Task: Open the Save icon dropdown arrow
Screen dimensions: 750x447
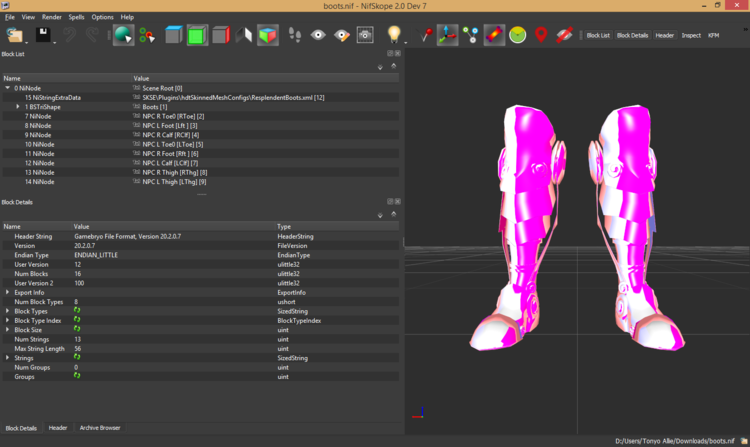Action: pos(55,43)
